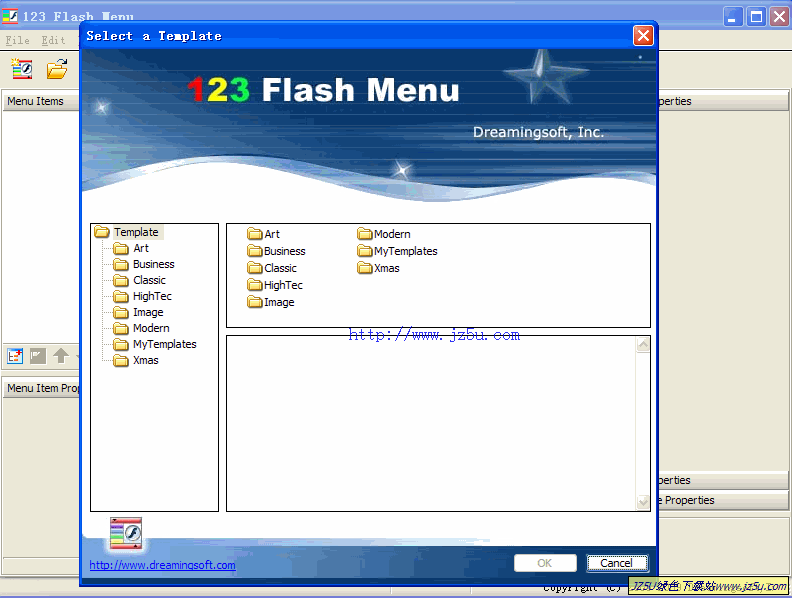Viewport: 792px width, 598px height.
Task: Click the move item up arrow icon
Action: click(61, 356)
